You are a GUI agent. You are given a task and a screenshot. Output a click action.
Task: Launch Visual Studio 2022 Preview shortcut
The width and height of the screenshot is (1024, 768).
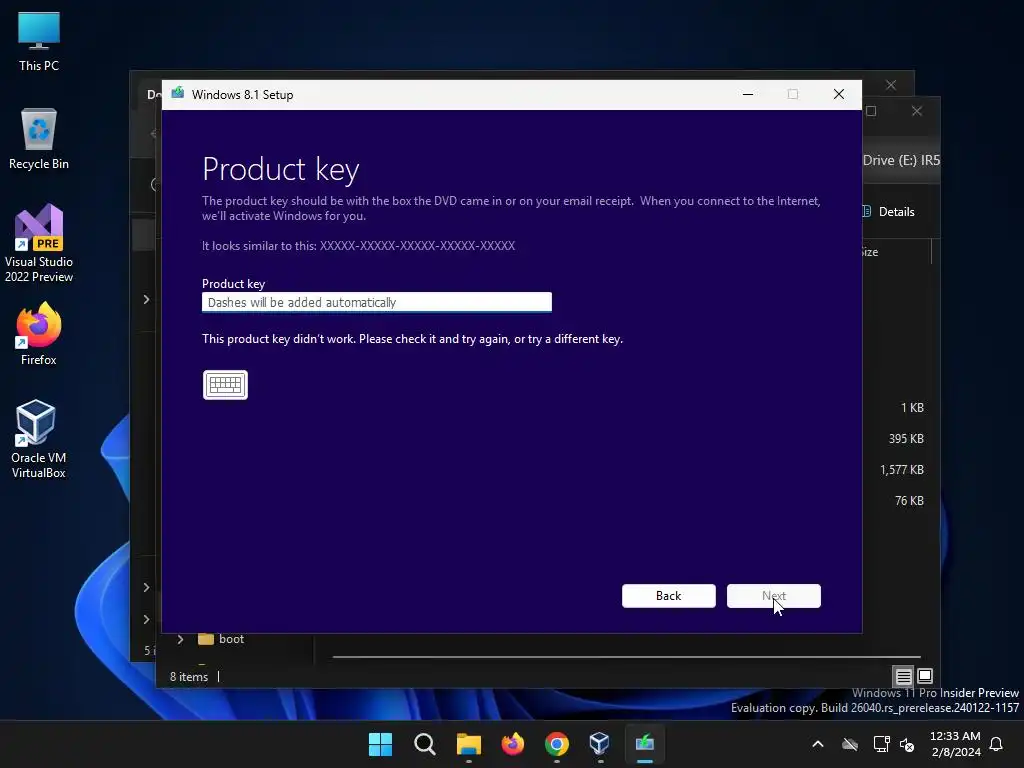point(39,244)
